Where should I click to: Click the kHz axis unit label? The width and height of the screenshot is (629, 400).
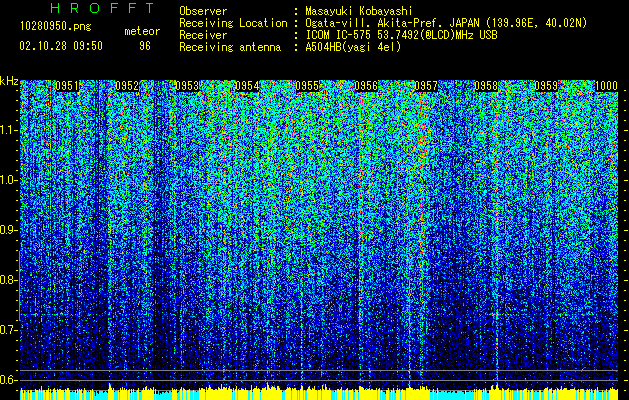pos(9,81)
